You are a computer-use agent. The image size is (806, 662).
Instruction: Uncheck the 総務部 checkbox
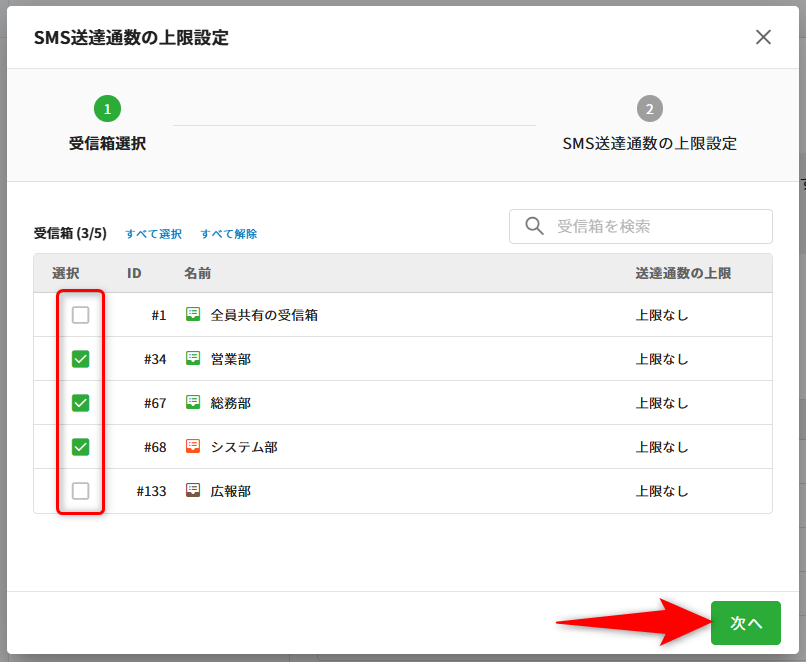click(x=81, y=403)
